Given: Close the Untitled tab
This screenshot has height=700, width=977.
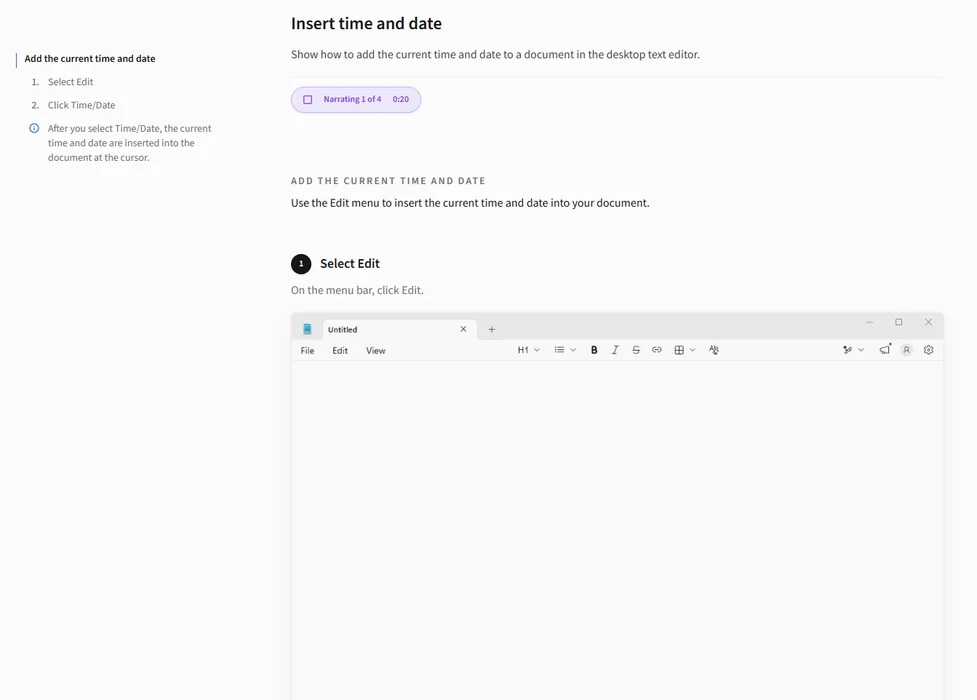Looking at the screenshot, I should click(x=463, y=329).
